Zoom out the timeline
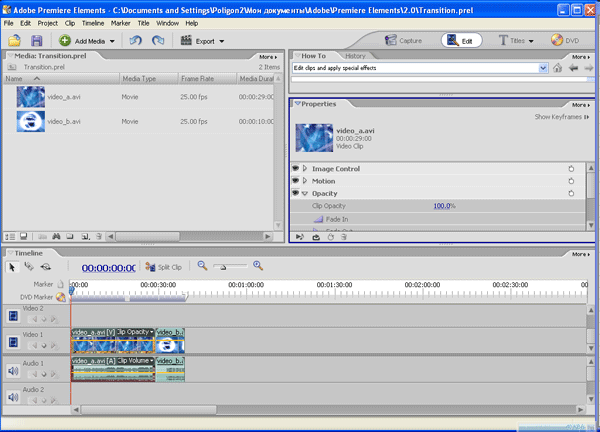600x432 pixels. pos(202,266)
